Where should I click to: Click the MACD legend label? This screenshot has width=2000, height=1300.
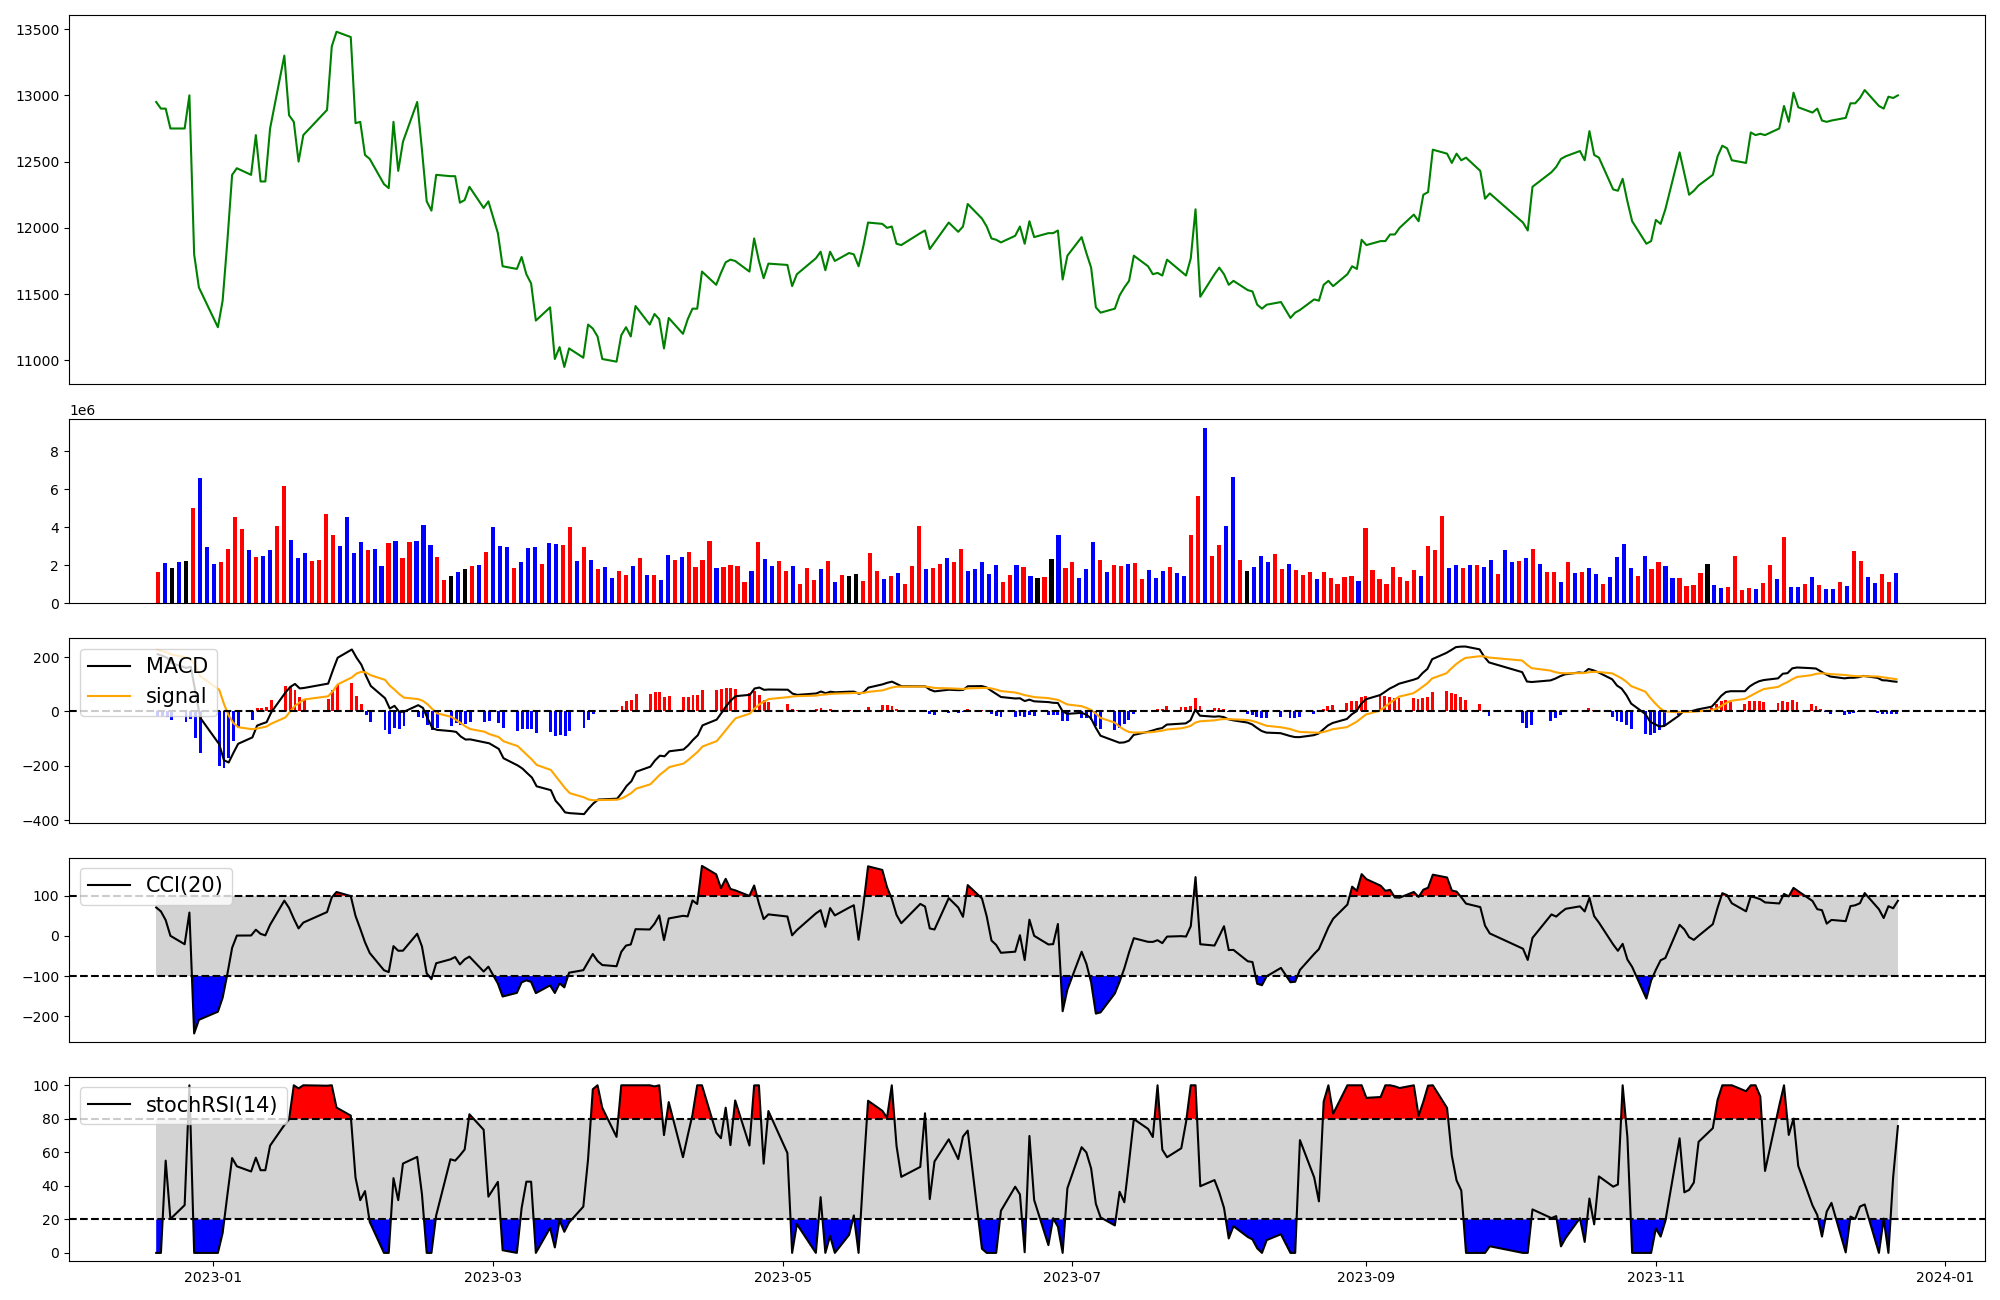pos(176,666)
